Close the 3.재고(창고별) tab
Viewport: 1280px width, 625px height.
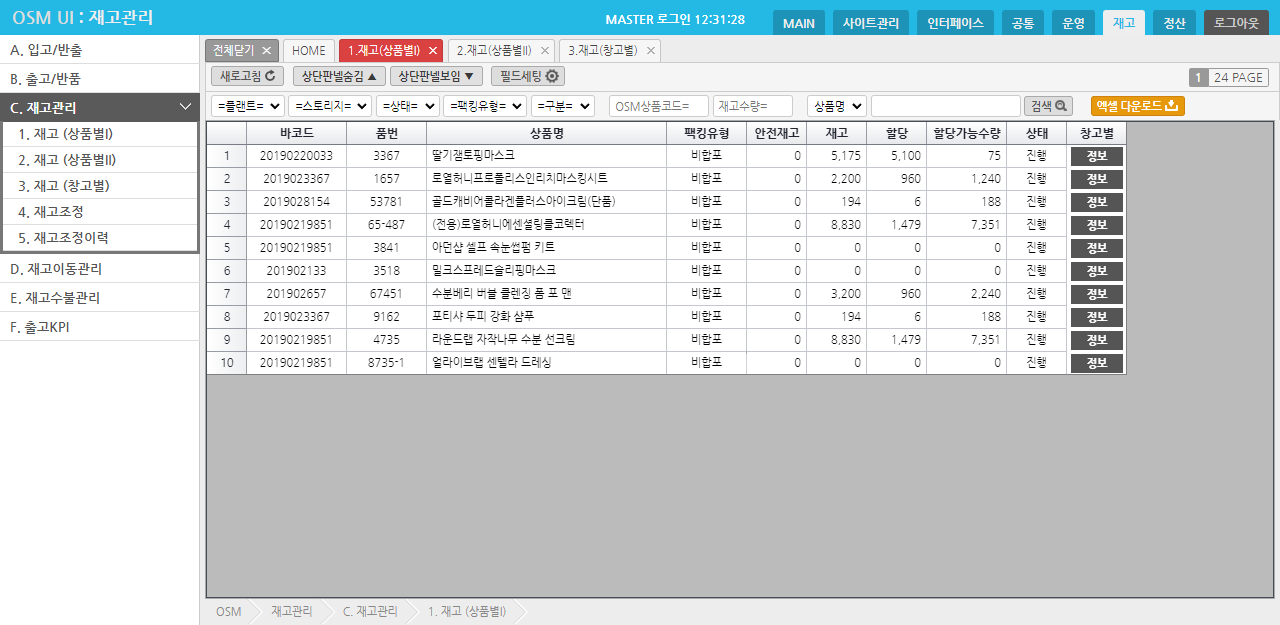pos(651,51)
